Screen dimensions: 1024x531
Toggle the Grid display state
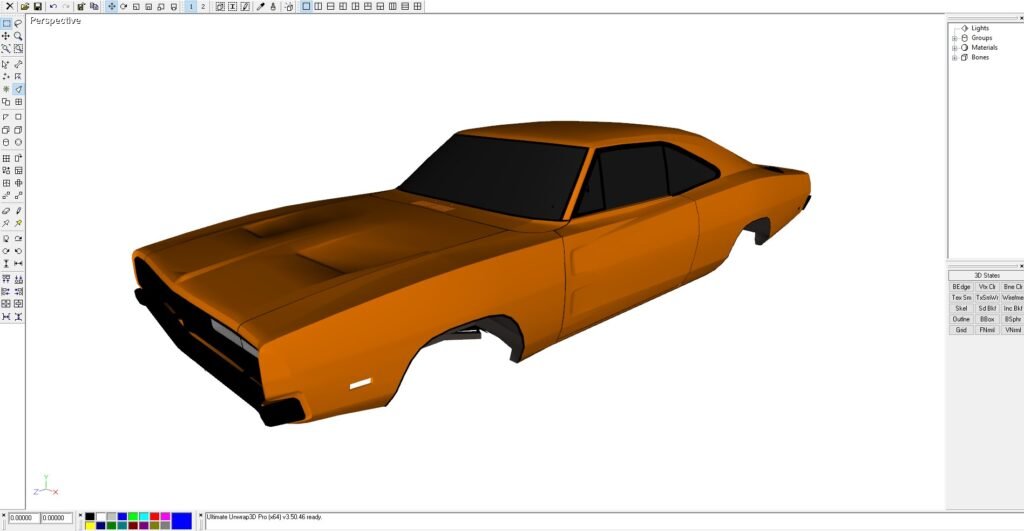[961, 330]
